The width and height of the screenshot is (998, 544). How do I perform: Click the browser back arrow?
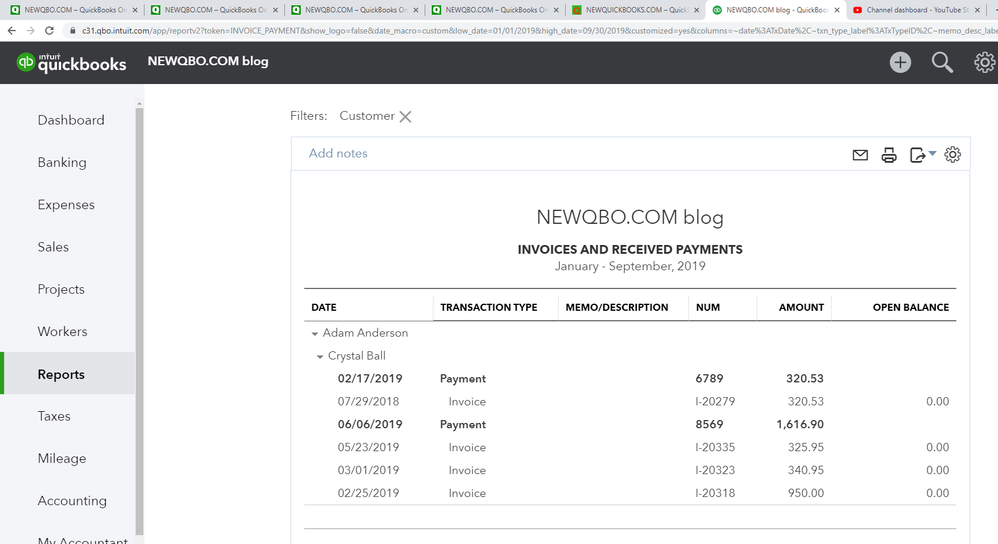[x=11, y=31]
